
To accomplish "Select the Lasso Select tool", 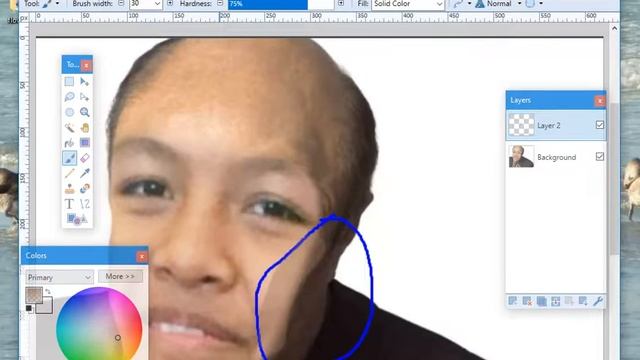I will coord(69,97).
